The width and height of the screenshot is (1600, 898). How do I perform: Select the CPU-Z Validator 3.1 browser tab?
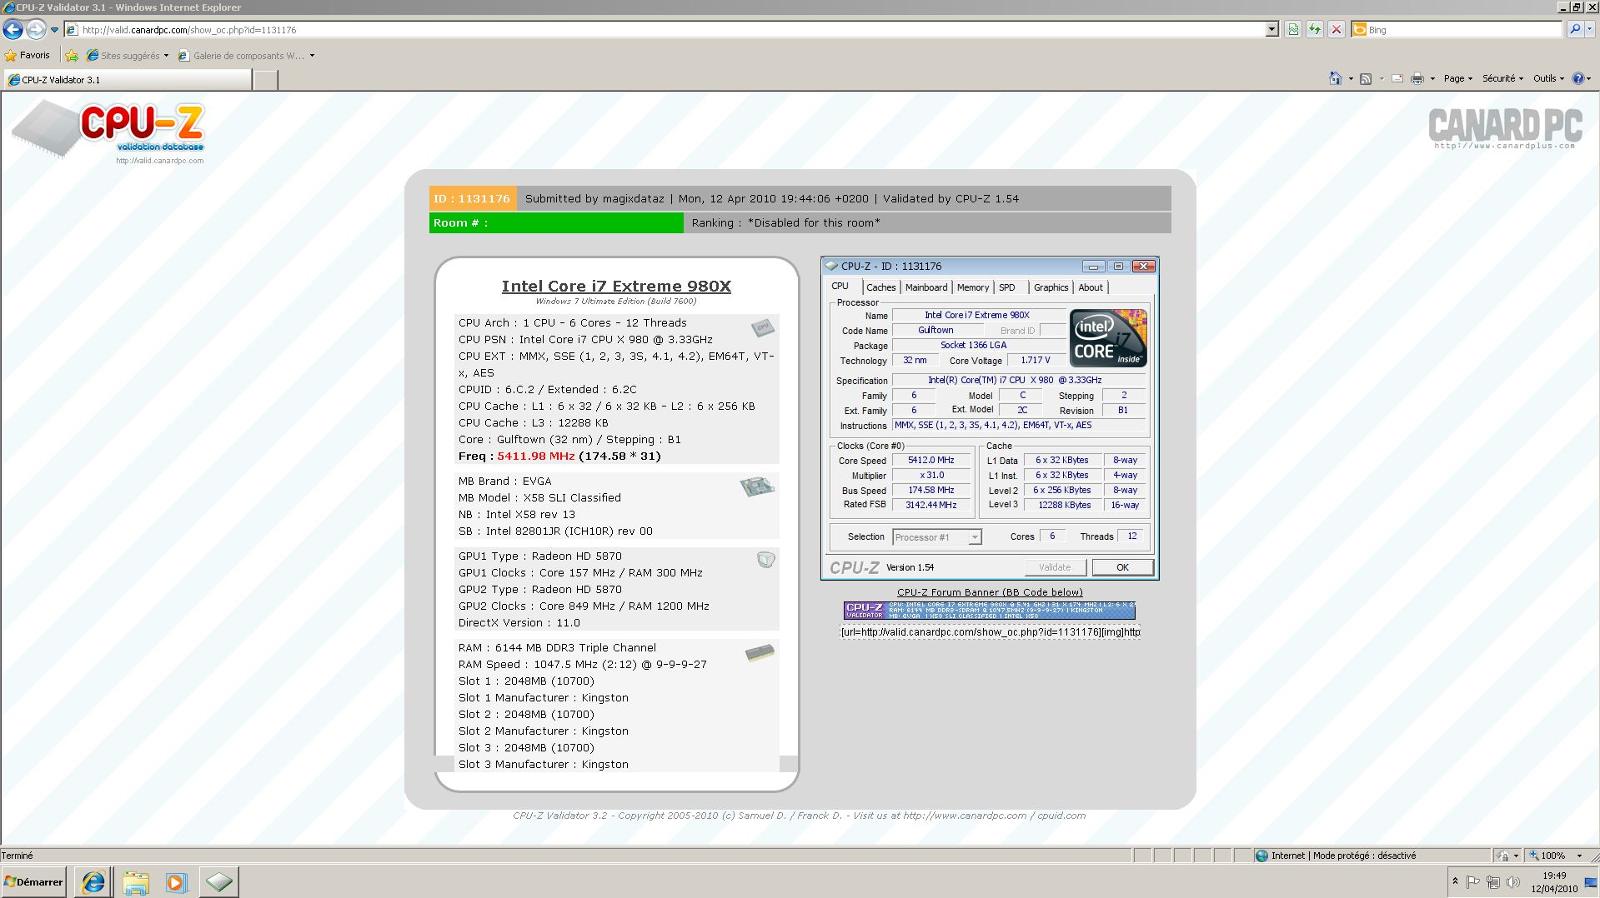pyautogui.click(x=127, y=80)
